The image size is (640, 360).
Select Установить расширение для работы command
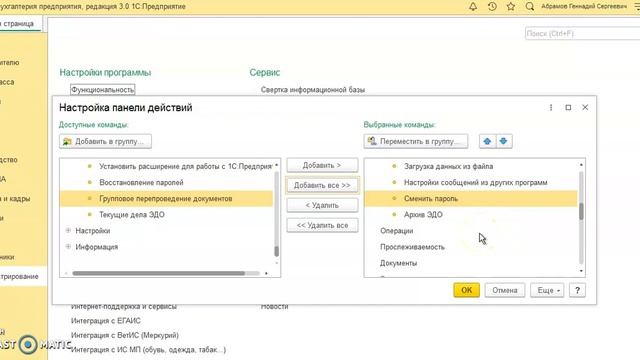(x=166, y=166)
